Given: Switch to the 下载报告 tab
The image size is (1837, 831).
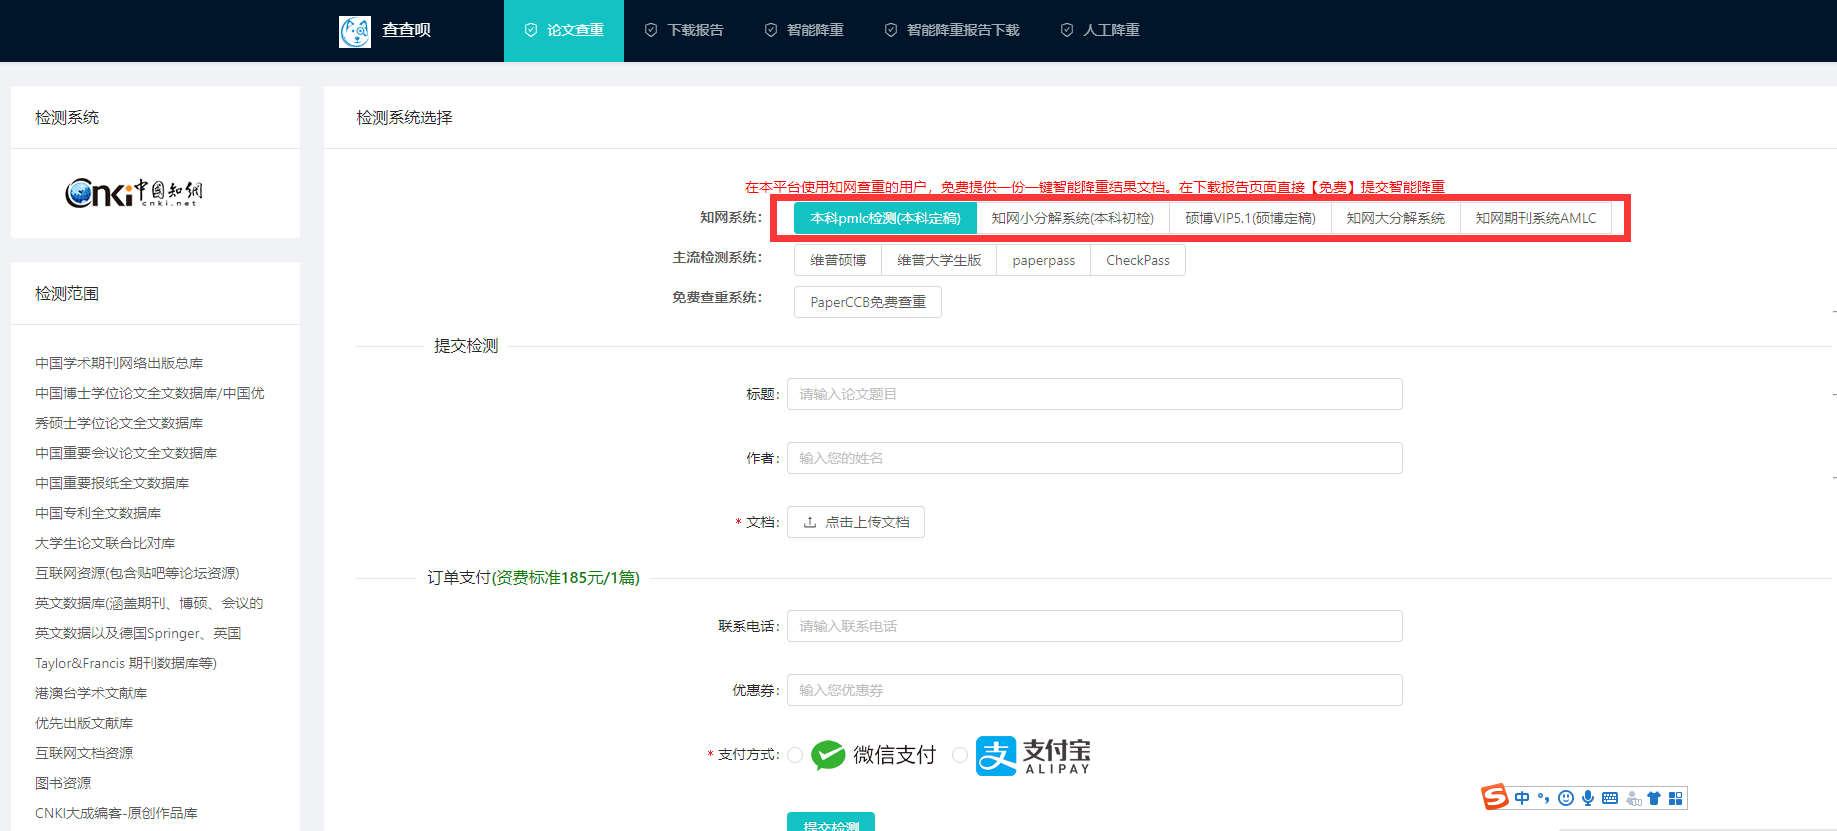Looking at the screenshot, I should (x=684, y=31).
